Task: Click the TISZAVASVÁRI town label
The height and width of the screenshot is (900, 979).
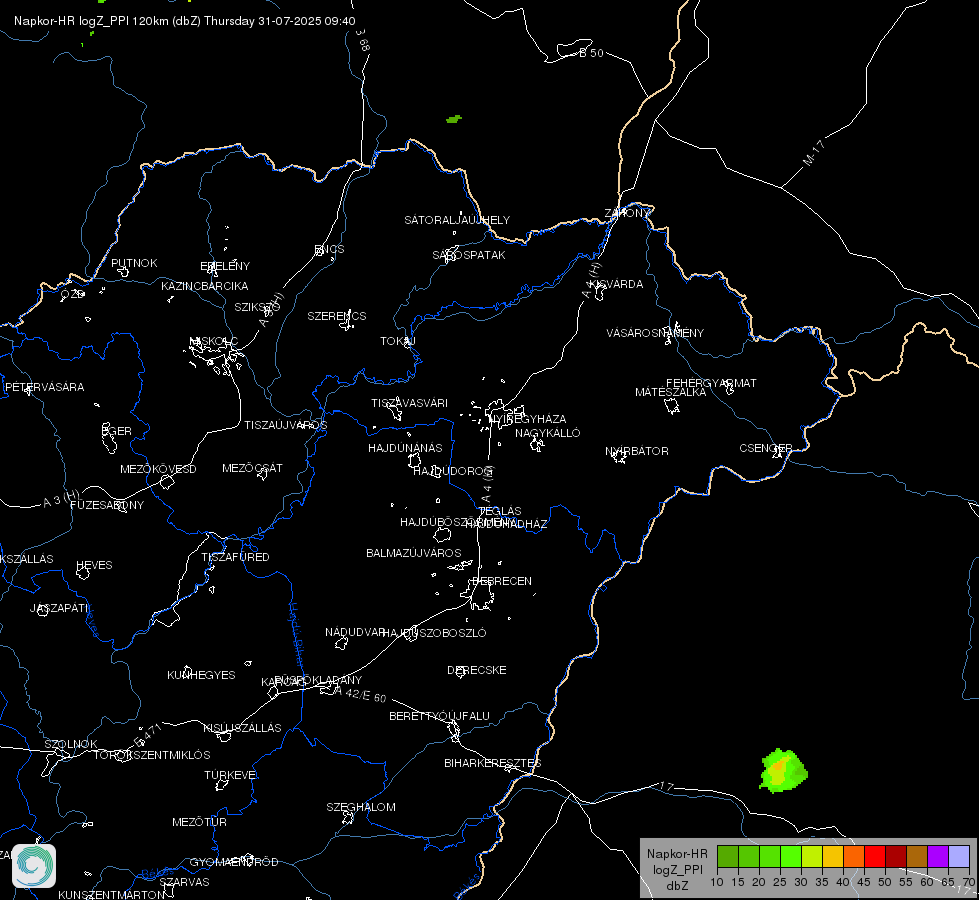Action: pyautogui.click(x=410, y=403)
